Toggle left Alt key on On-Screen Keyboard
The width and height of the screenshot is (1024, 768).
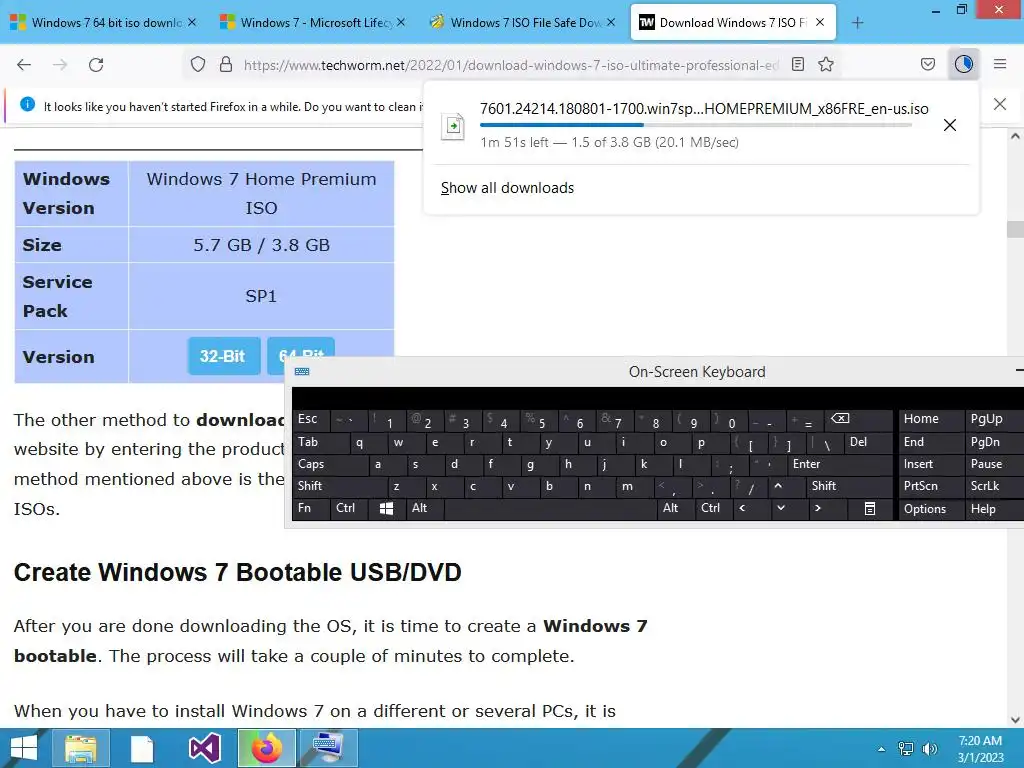(x=424, y=508)
